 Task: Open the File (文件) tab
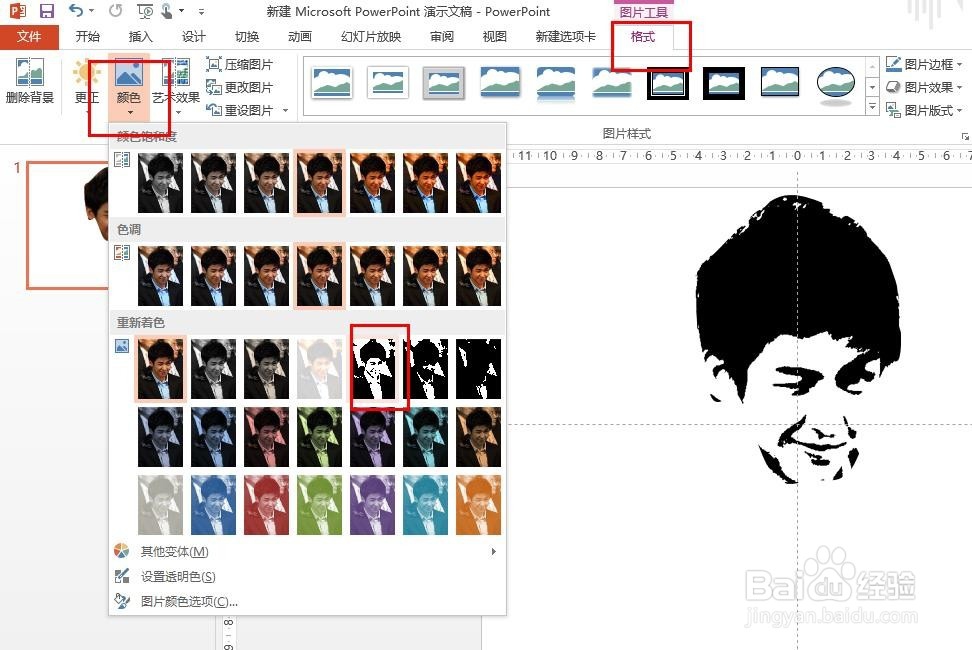coord(29,37)
